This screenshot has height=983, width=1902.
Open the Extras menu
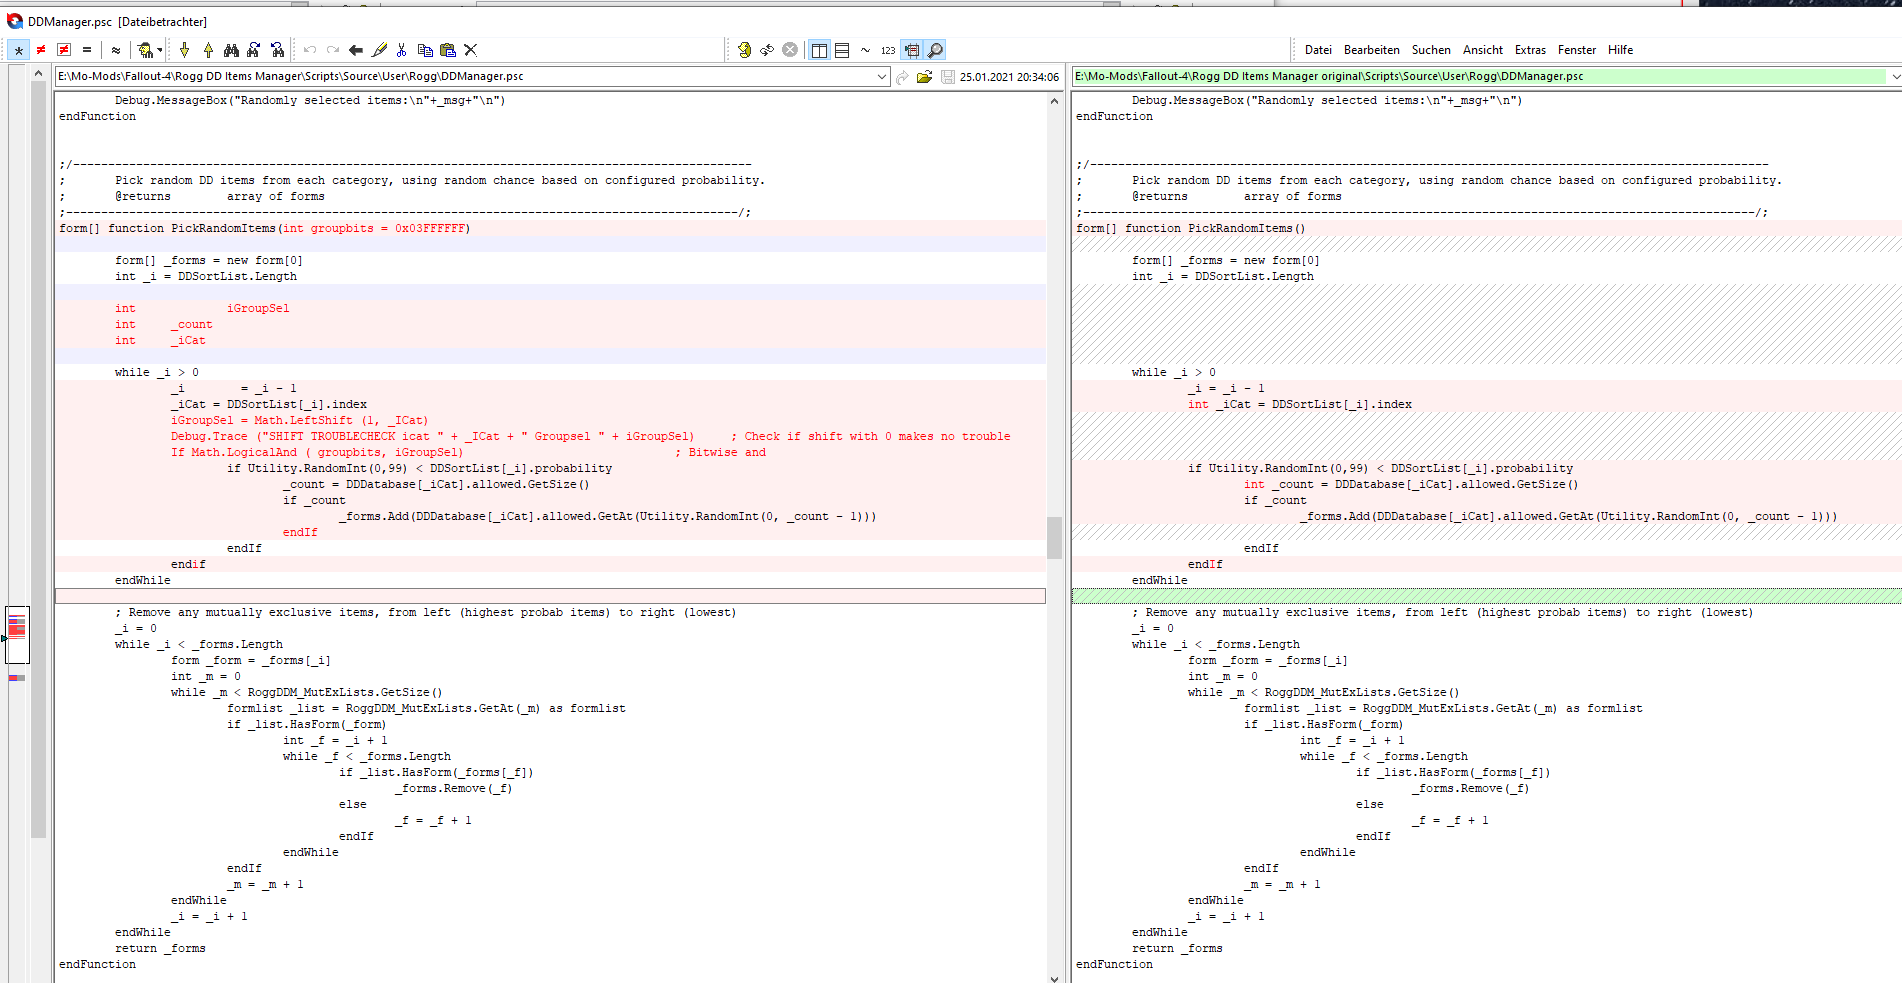(x=1530, y=50)
